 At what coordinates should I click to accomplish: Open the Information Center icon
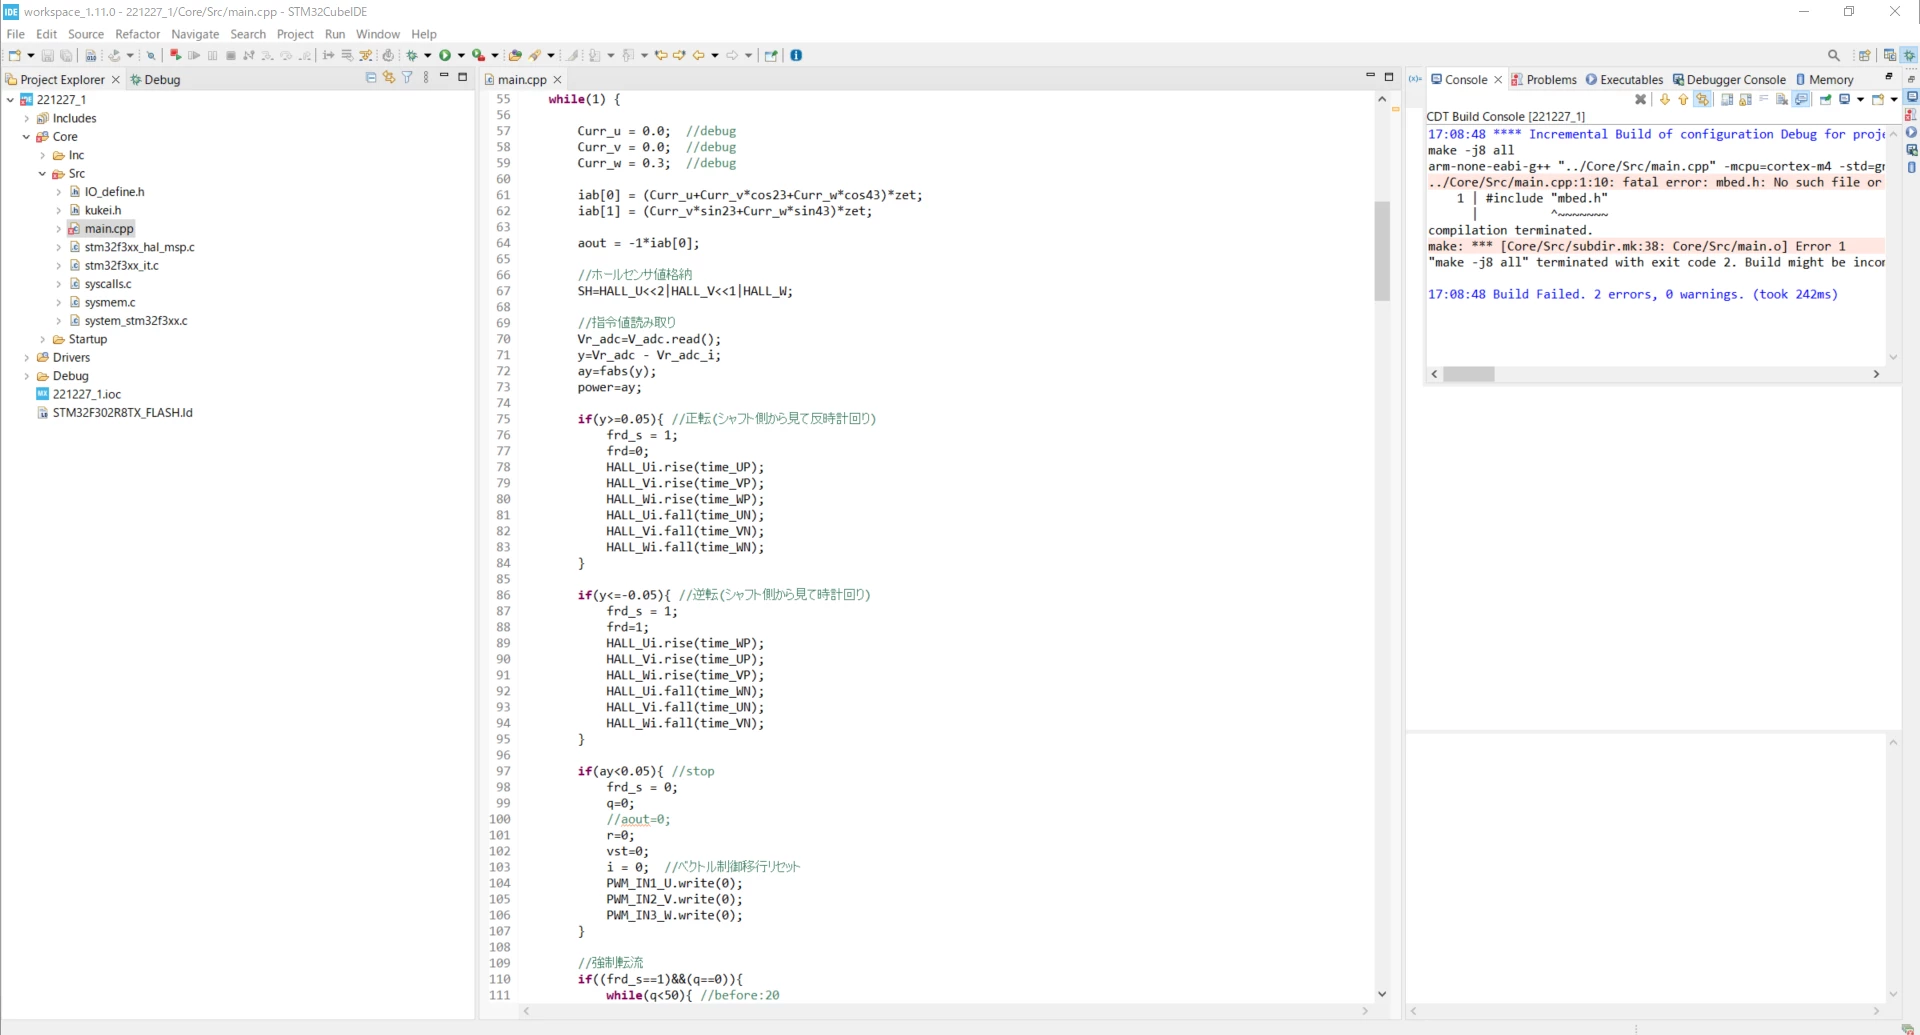pos(796,56)
